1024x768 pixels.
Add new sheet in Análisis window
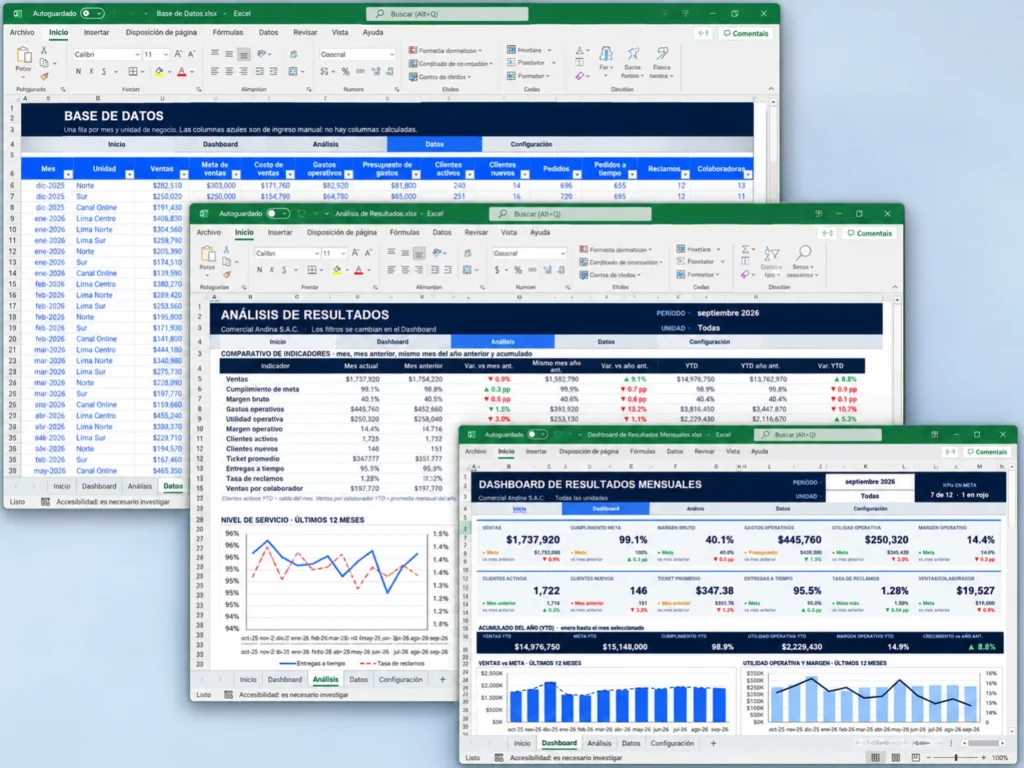[442, 680]
